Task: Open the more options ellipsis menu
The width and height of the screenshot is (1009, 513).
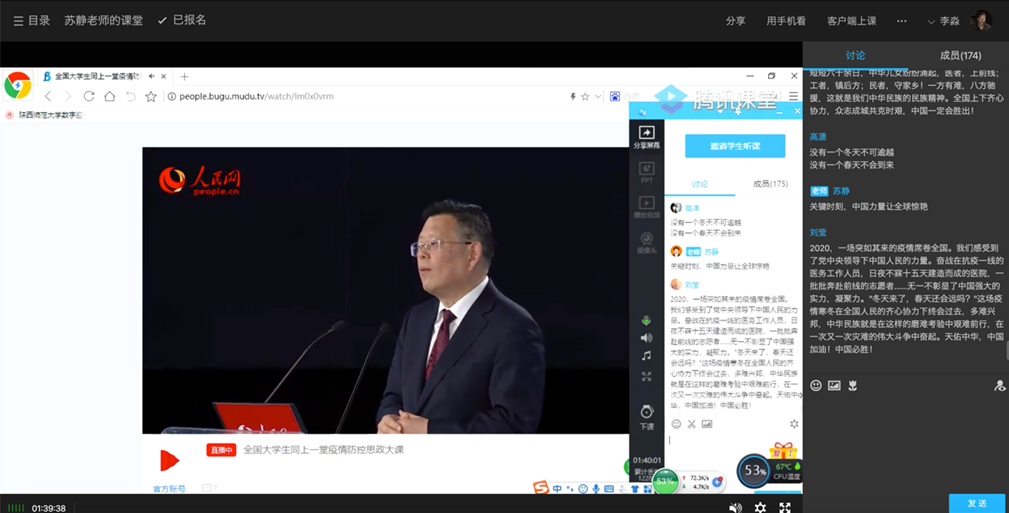Action: click(902, 21)
